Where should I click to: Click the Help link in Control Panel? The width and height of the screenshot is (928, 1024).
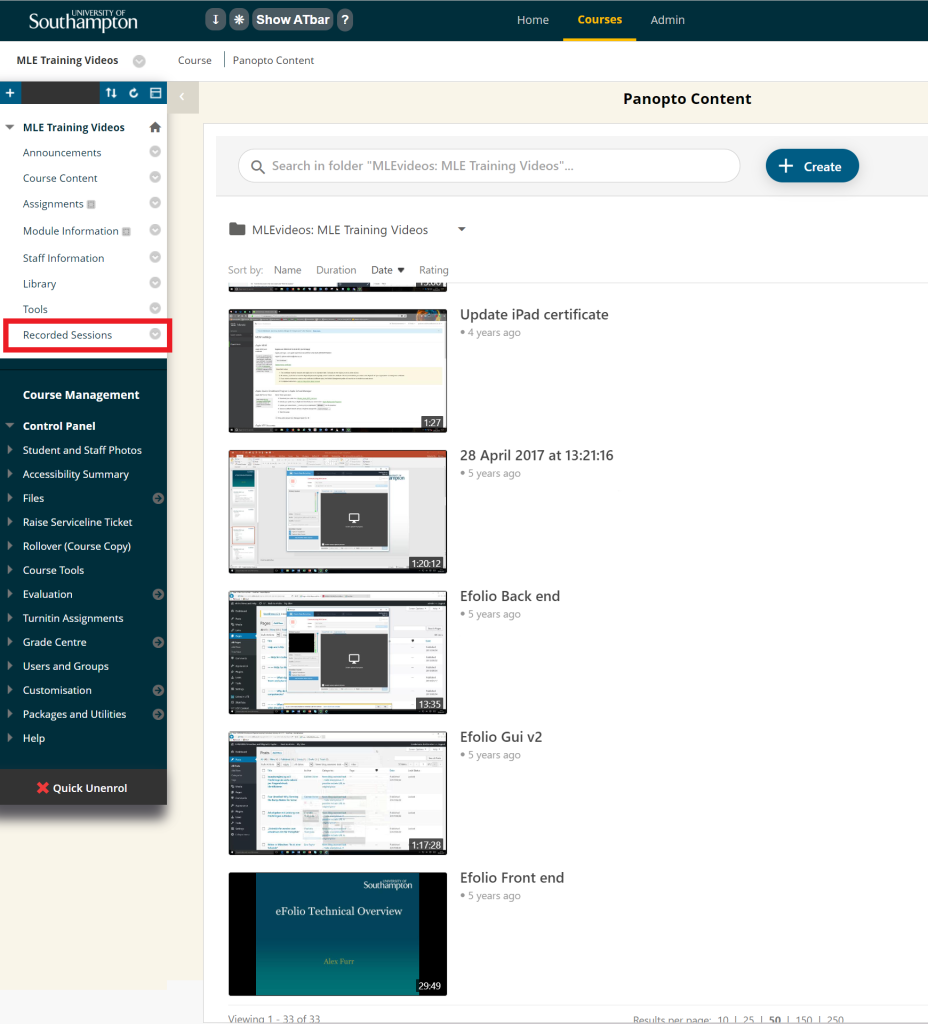coord(34,738)
